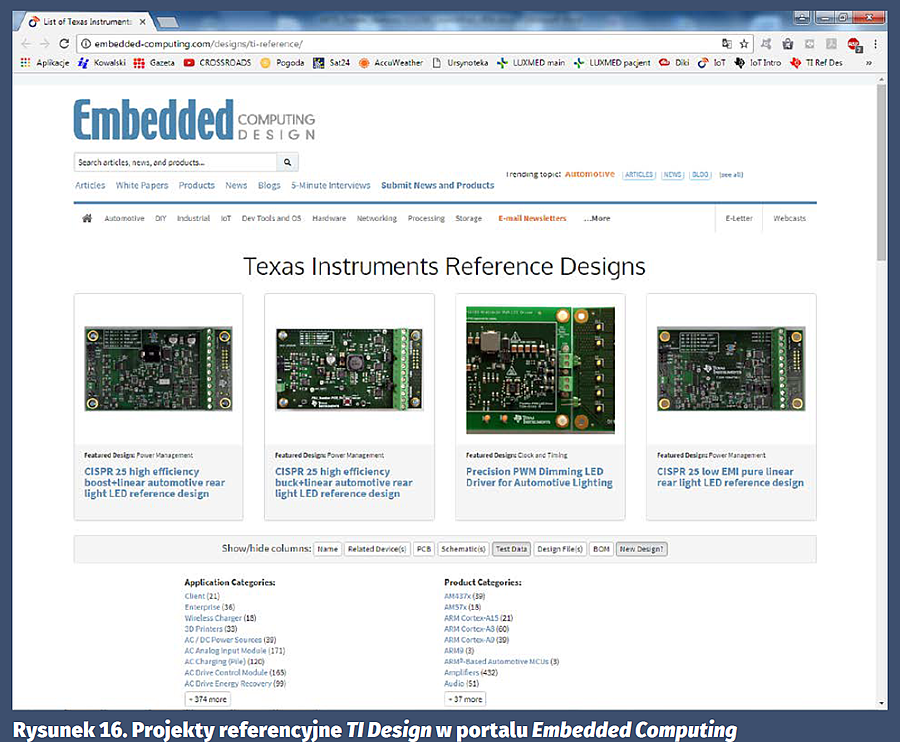The width and height of the screenshot is (900, 742).
Task: Click the 'Search articles, news, and products' field
Action: 174,162
